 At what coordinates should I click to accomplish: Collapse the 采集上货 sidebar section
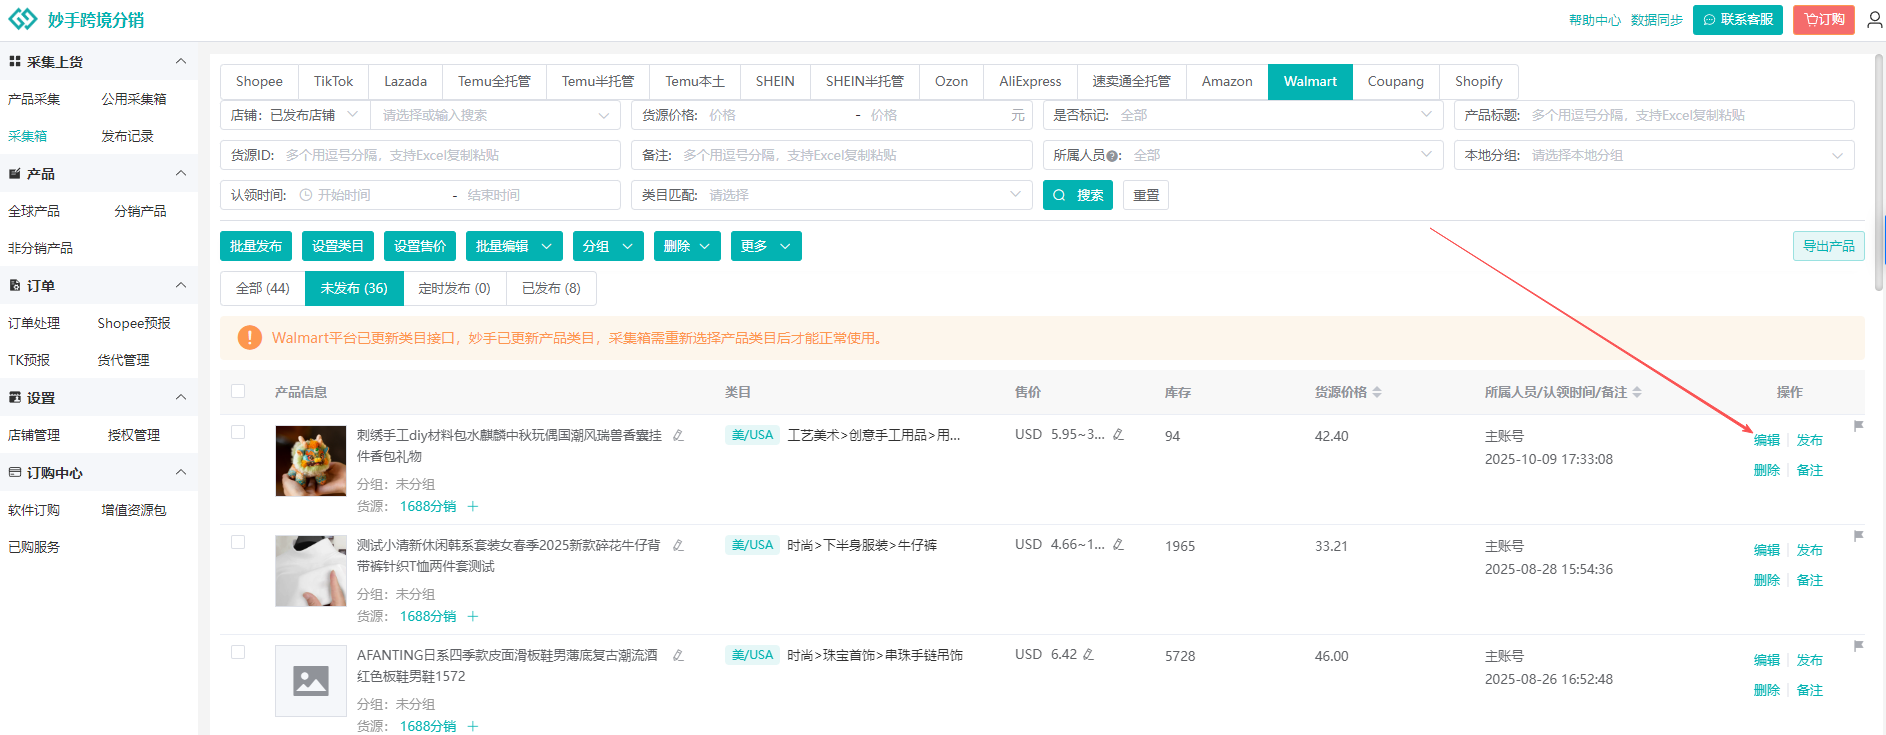point(181,62)
